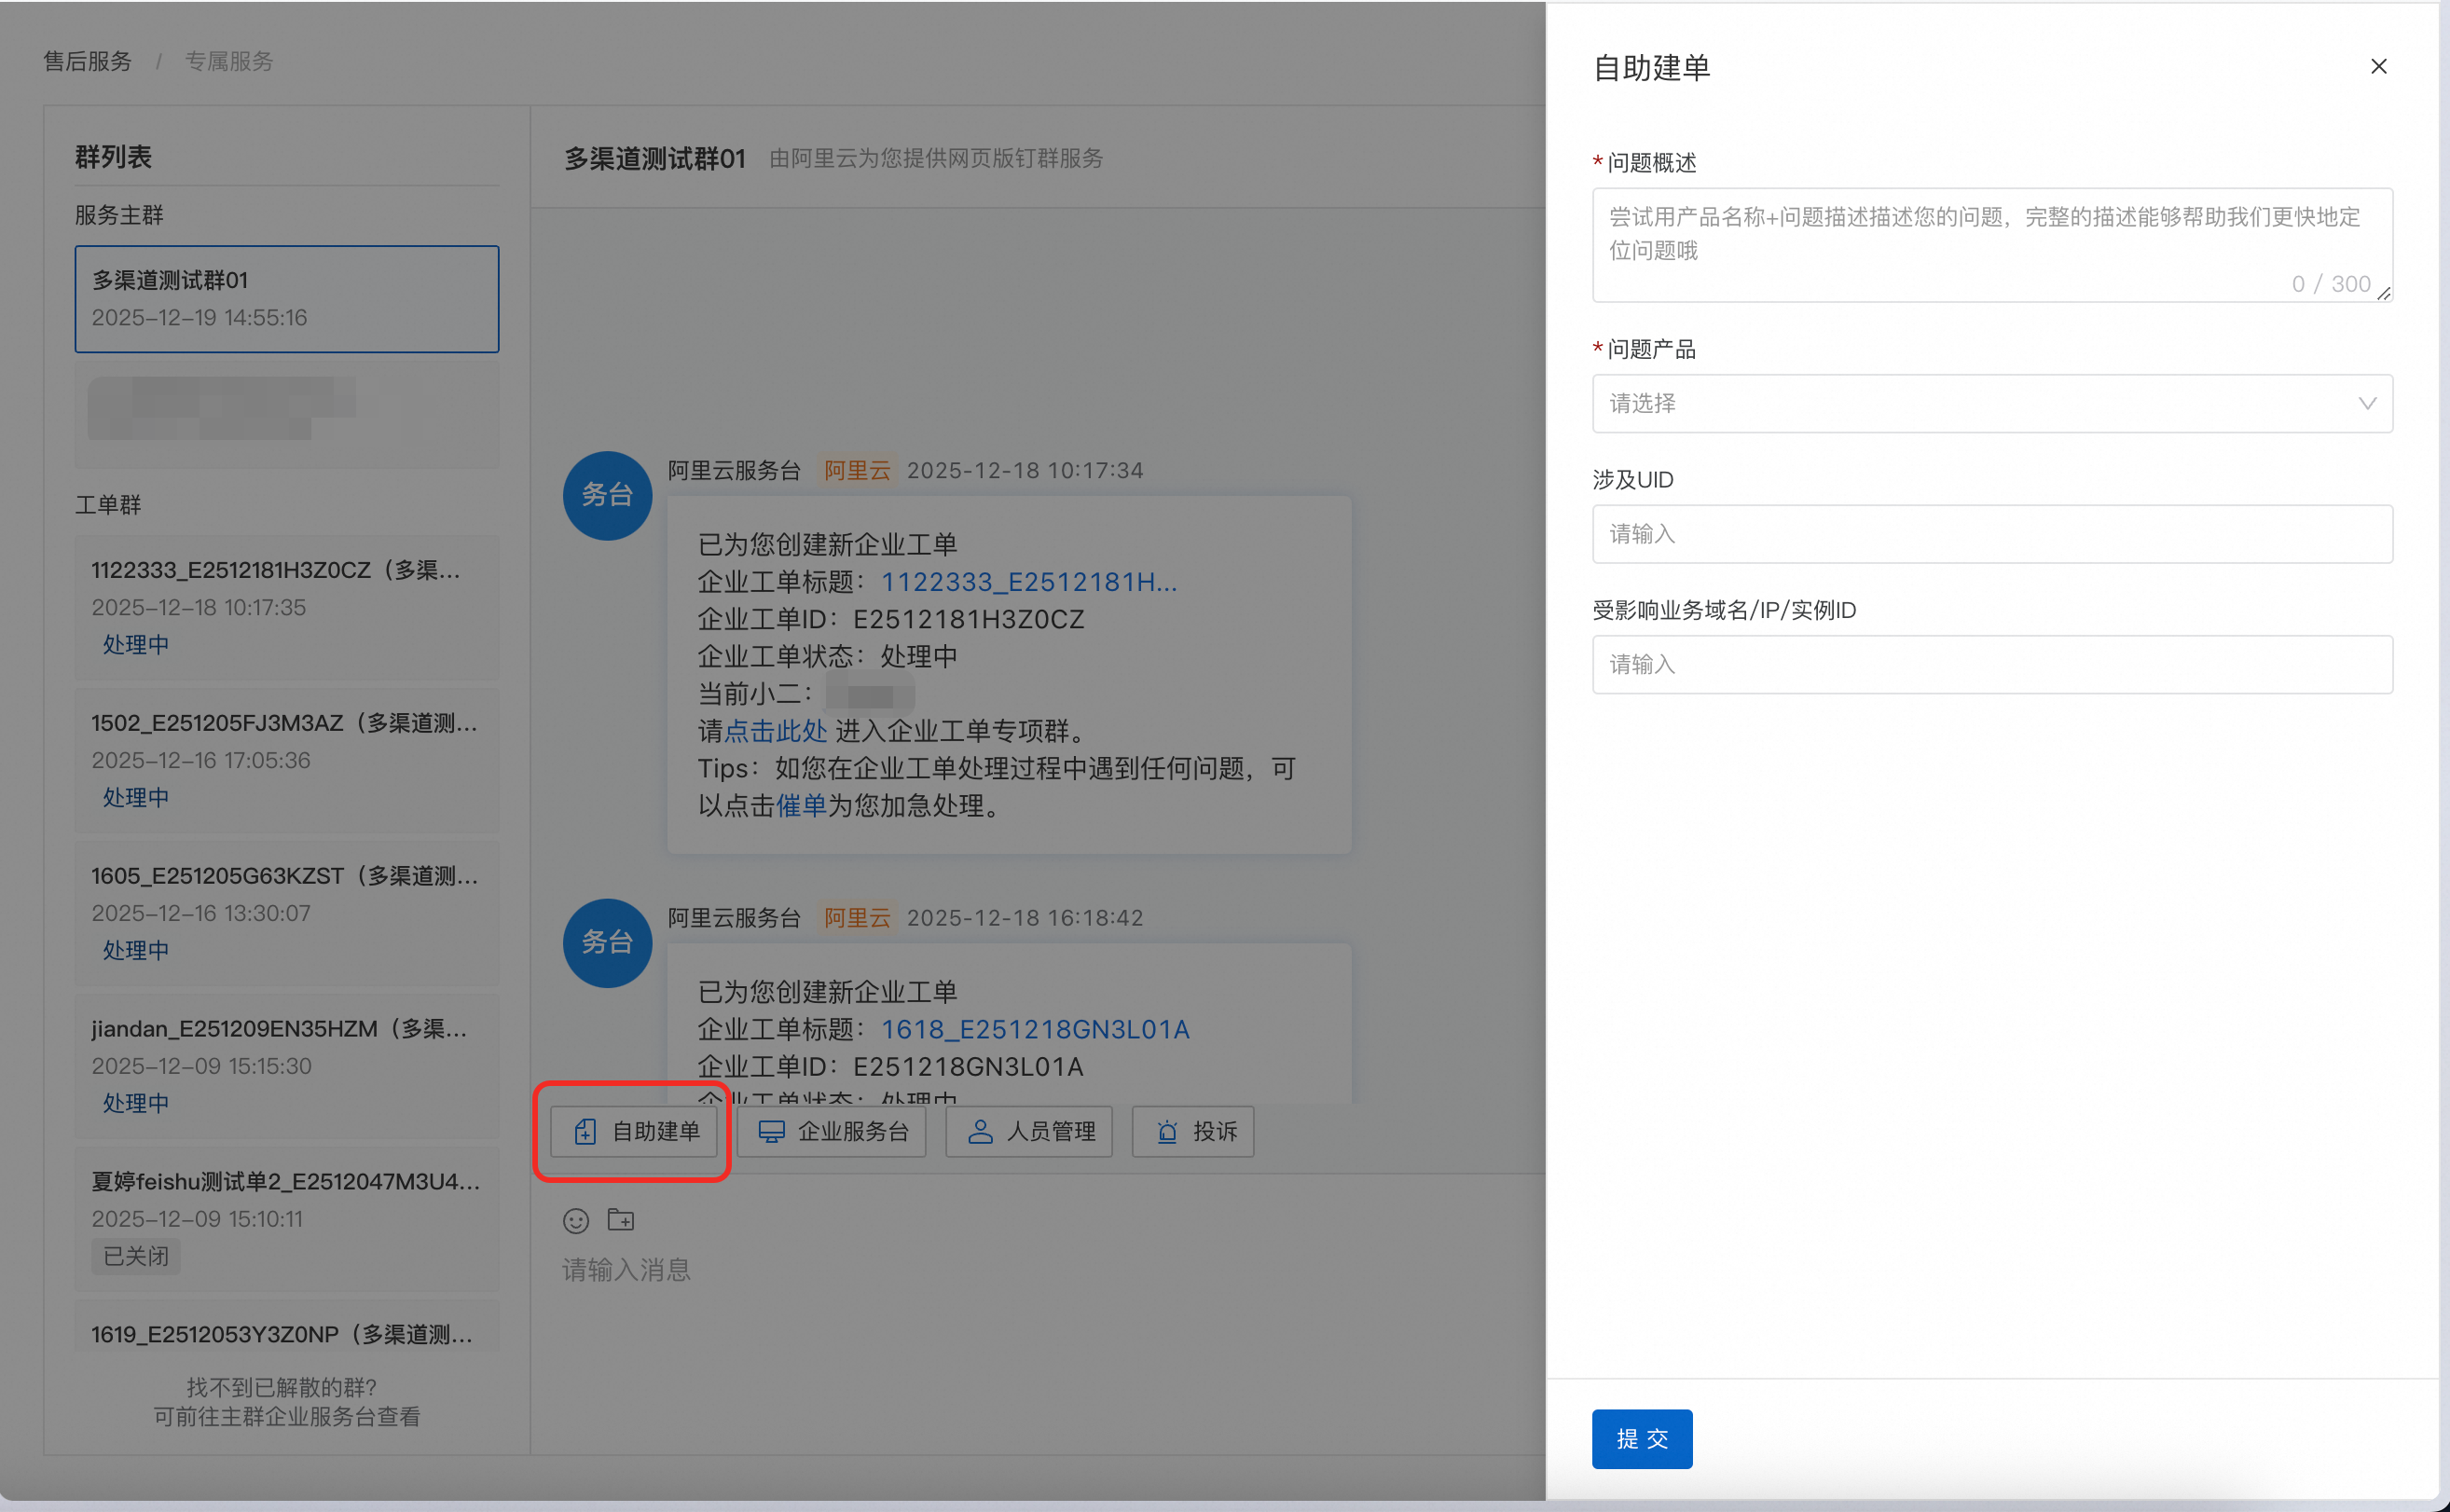Open 人员管理 from the toolbar
The height and width of the screenshot is (1512, 2450).
pyautogui.click(x=1029, y=1131)
